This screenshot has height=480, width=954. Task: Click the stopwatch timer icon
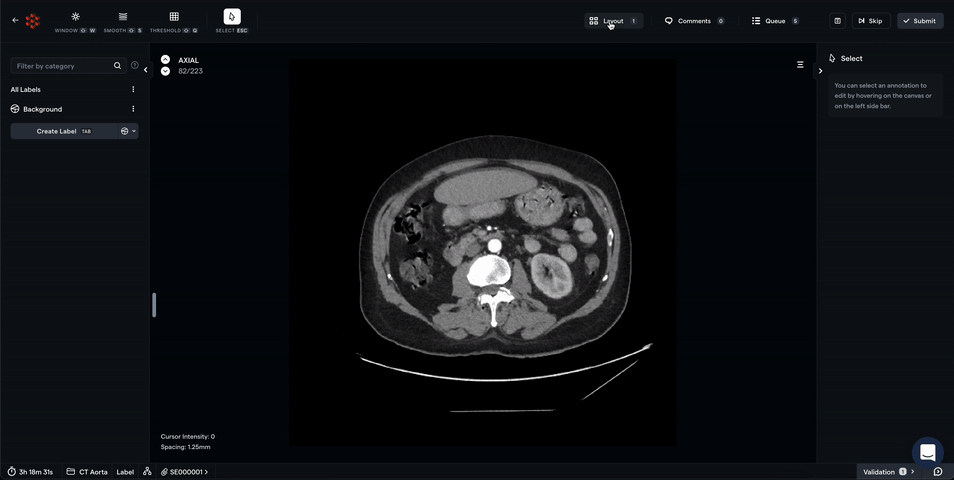click(x=12, y=471)
